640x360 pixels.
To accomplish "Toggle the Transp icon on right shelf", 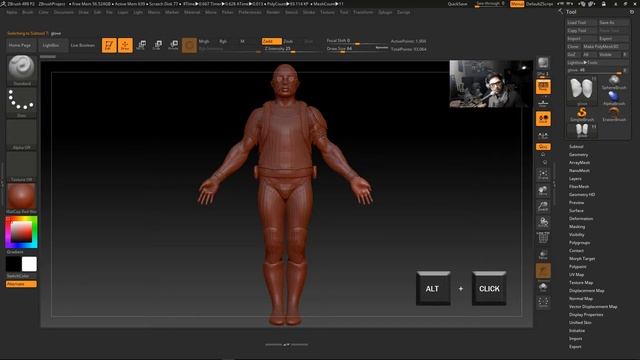I will coord(543,255).
